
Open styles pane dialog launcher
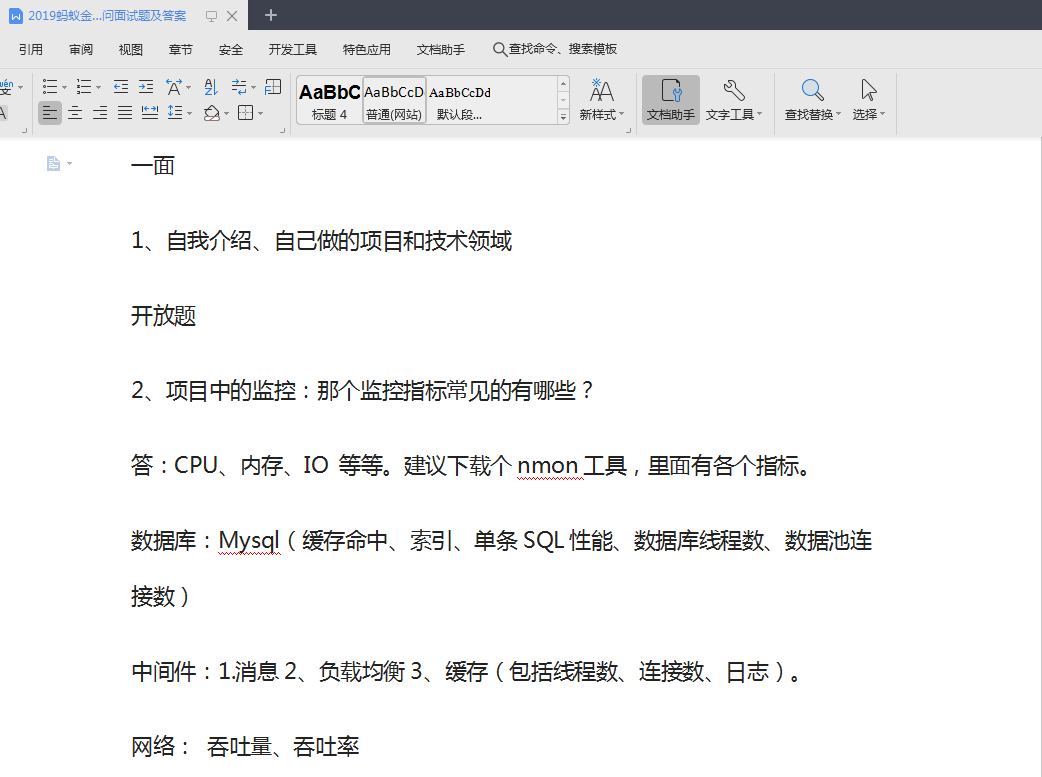click(629, 131)
